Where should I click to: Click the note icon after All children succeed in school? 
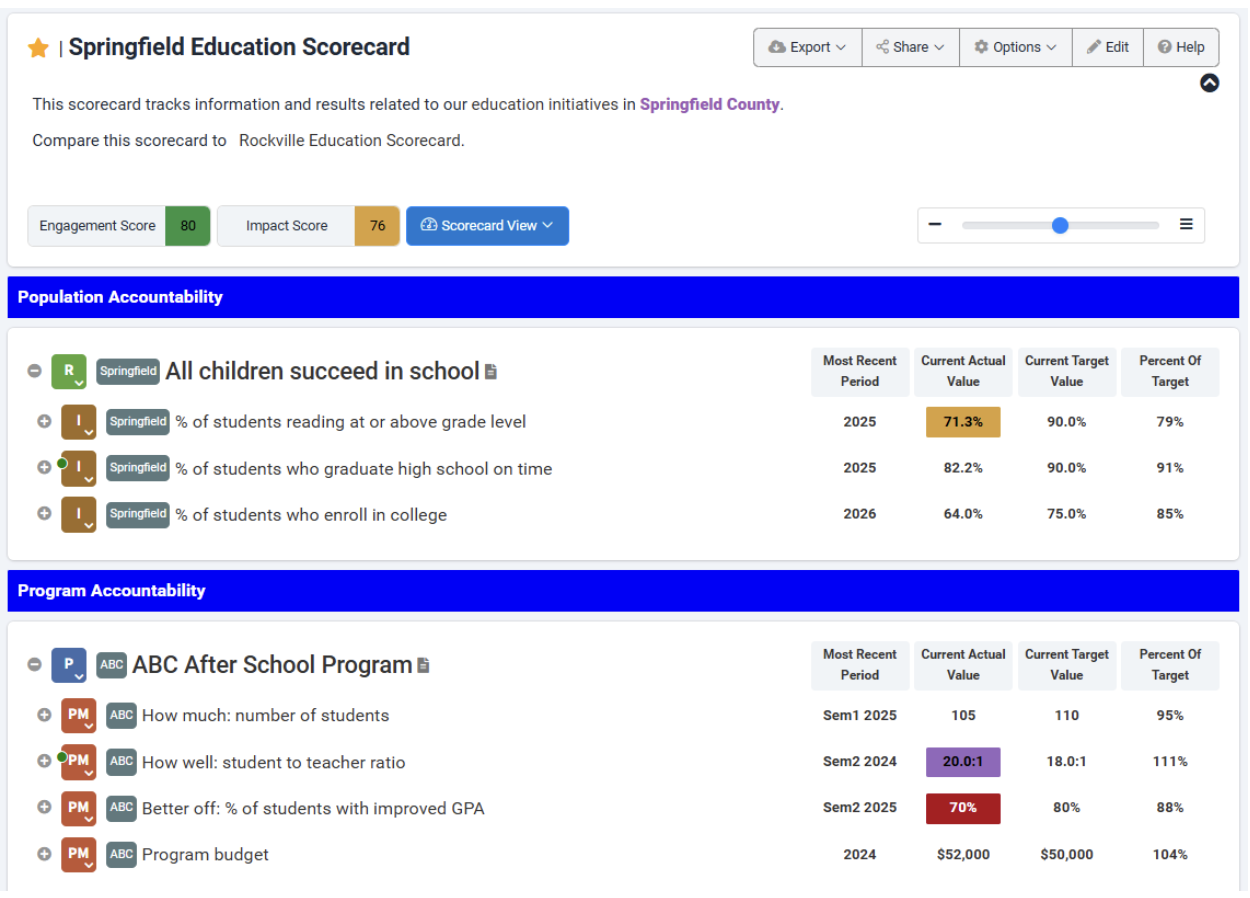491,372
